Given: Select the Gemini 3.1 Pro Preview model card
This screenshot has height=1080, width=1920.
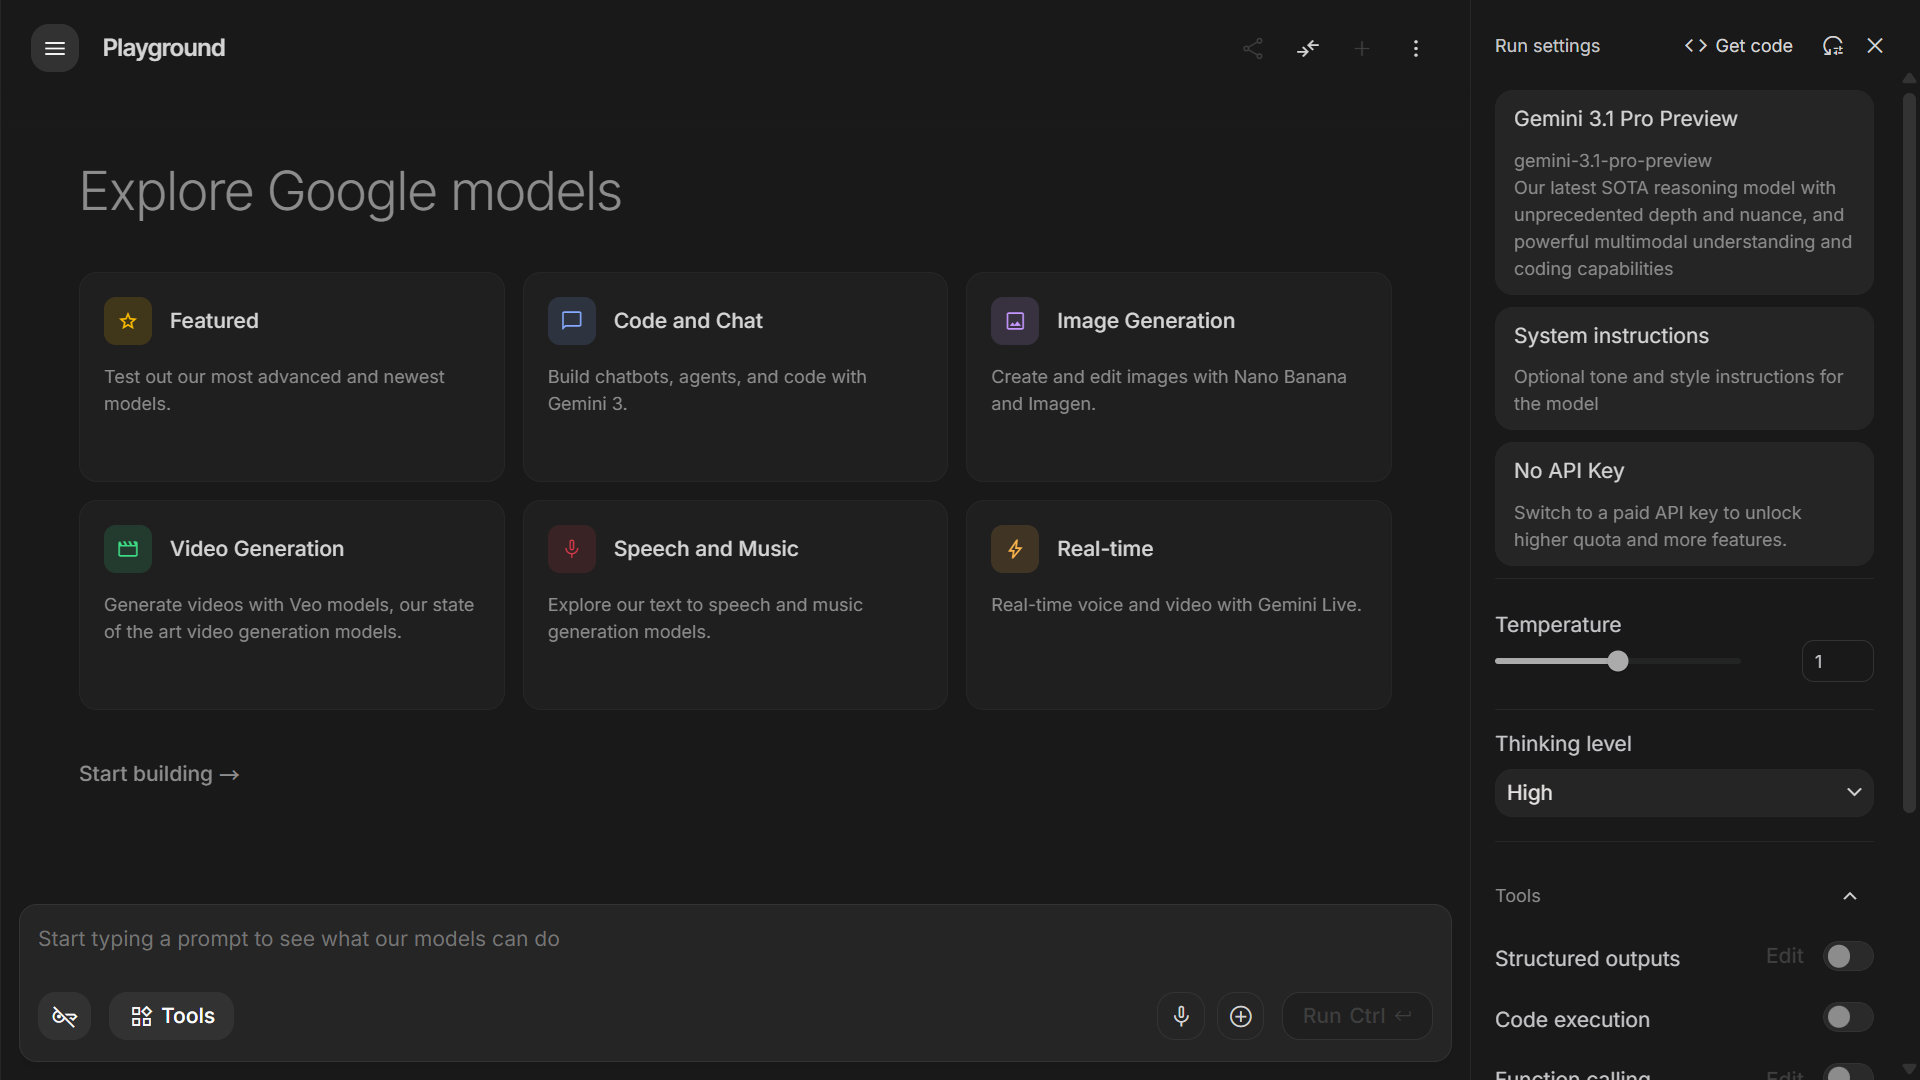Looking at the screenshot, I should click(1684, 192).
